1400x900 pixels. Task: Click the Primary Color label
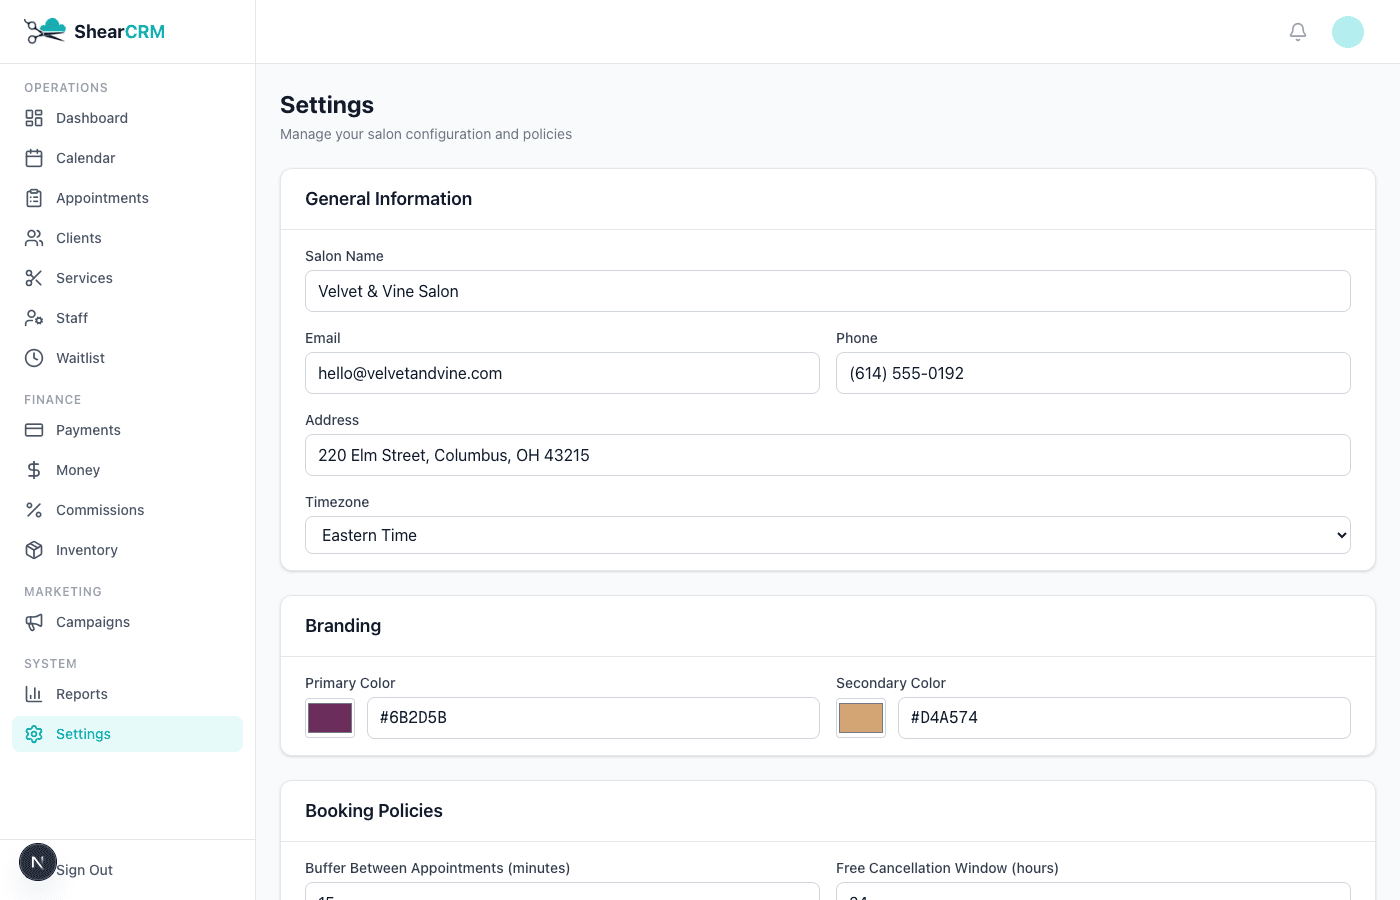click(350, 683)
